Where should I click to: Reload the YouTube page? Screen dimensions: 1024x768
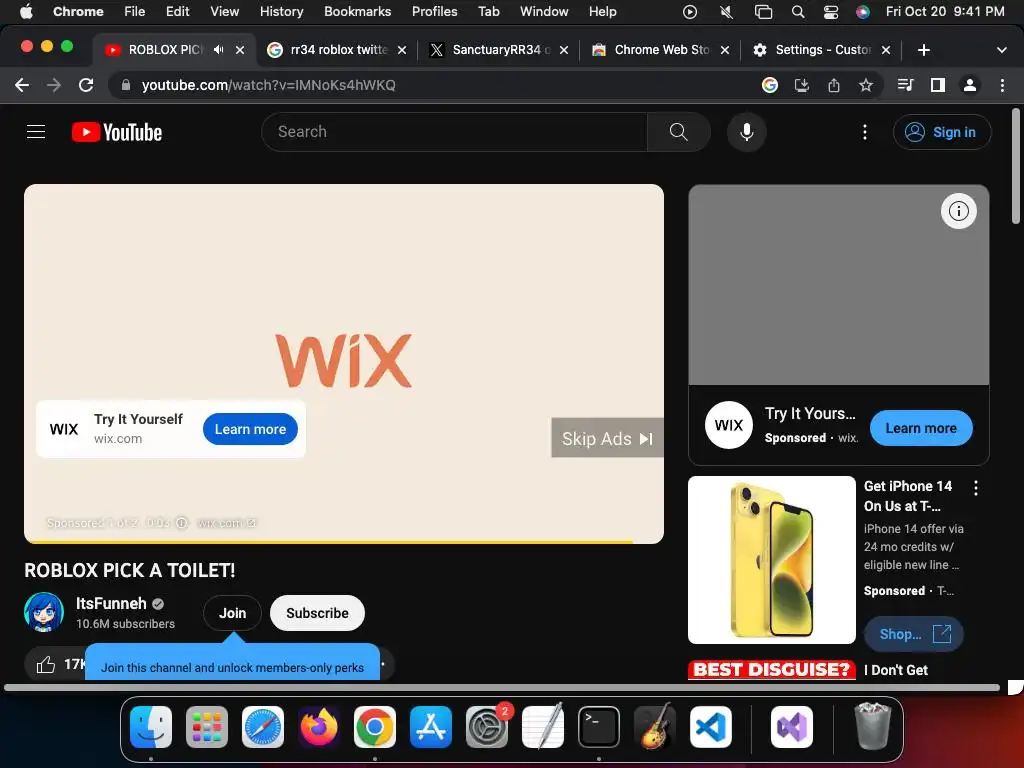(86, 85)
